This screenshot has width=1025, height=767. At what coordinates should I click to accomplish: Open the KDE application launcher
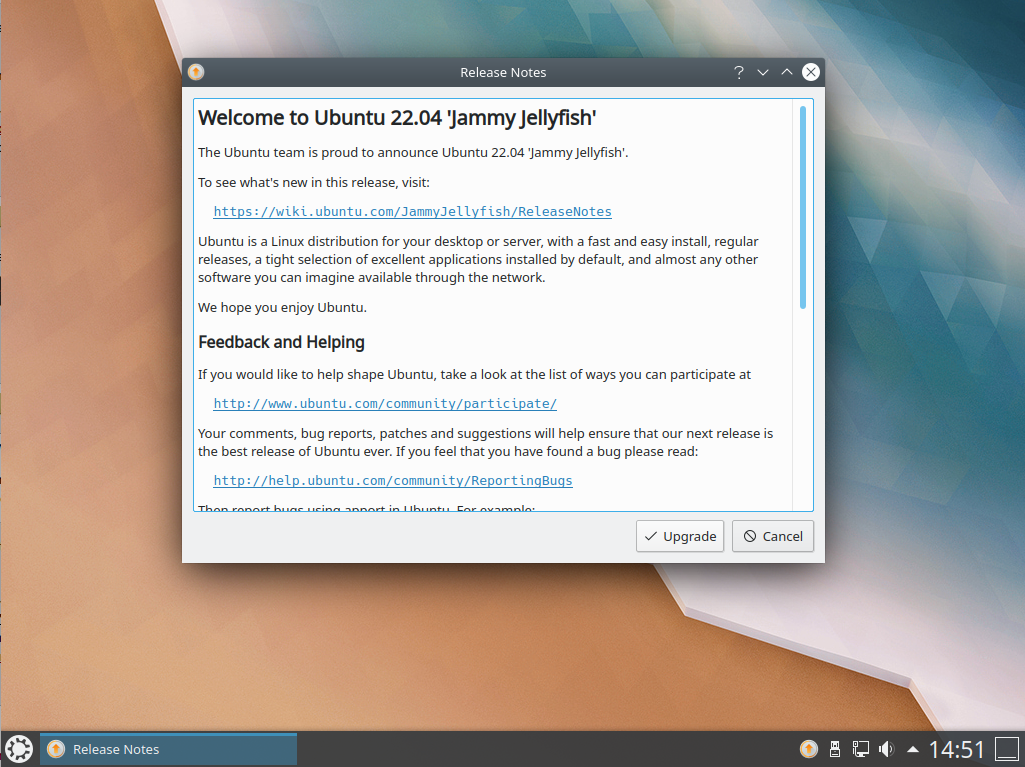(x=19, y=749)
